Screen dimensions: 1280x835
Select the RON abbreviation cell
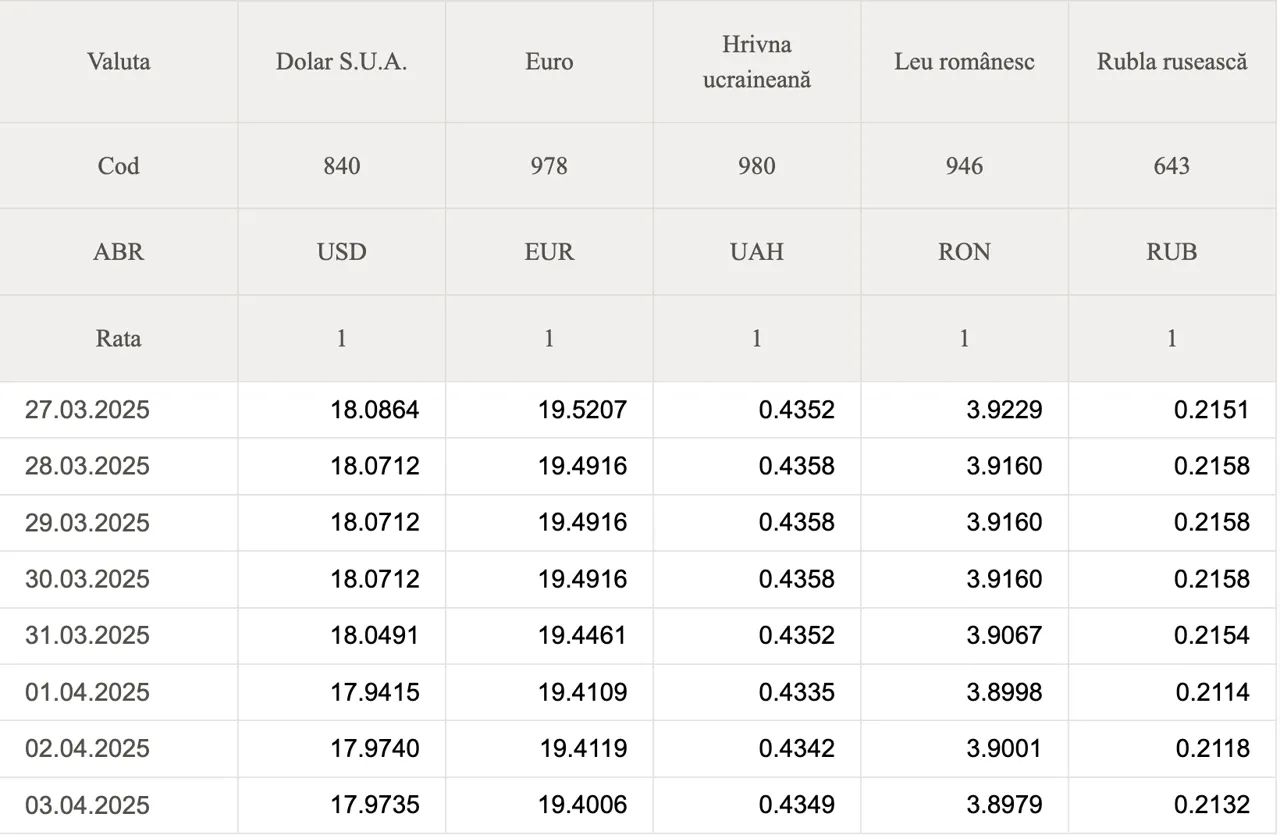coord(964,252)
